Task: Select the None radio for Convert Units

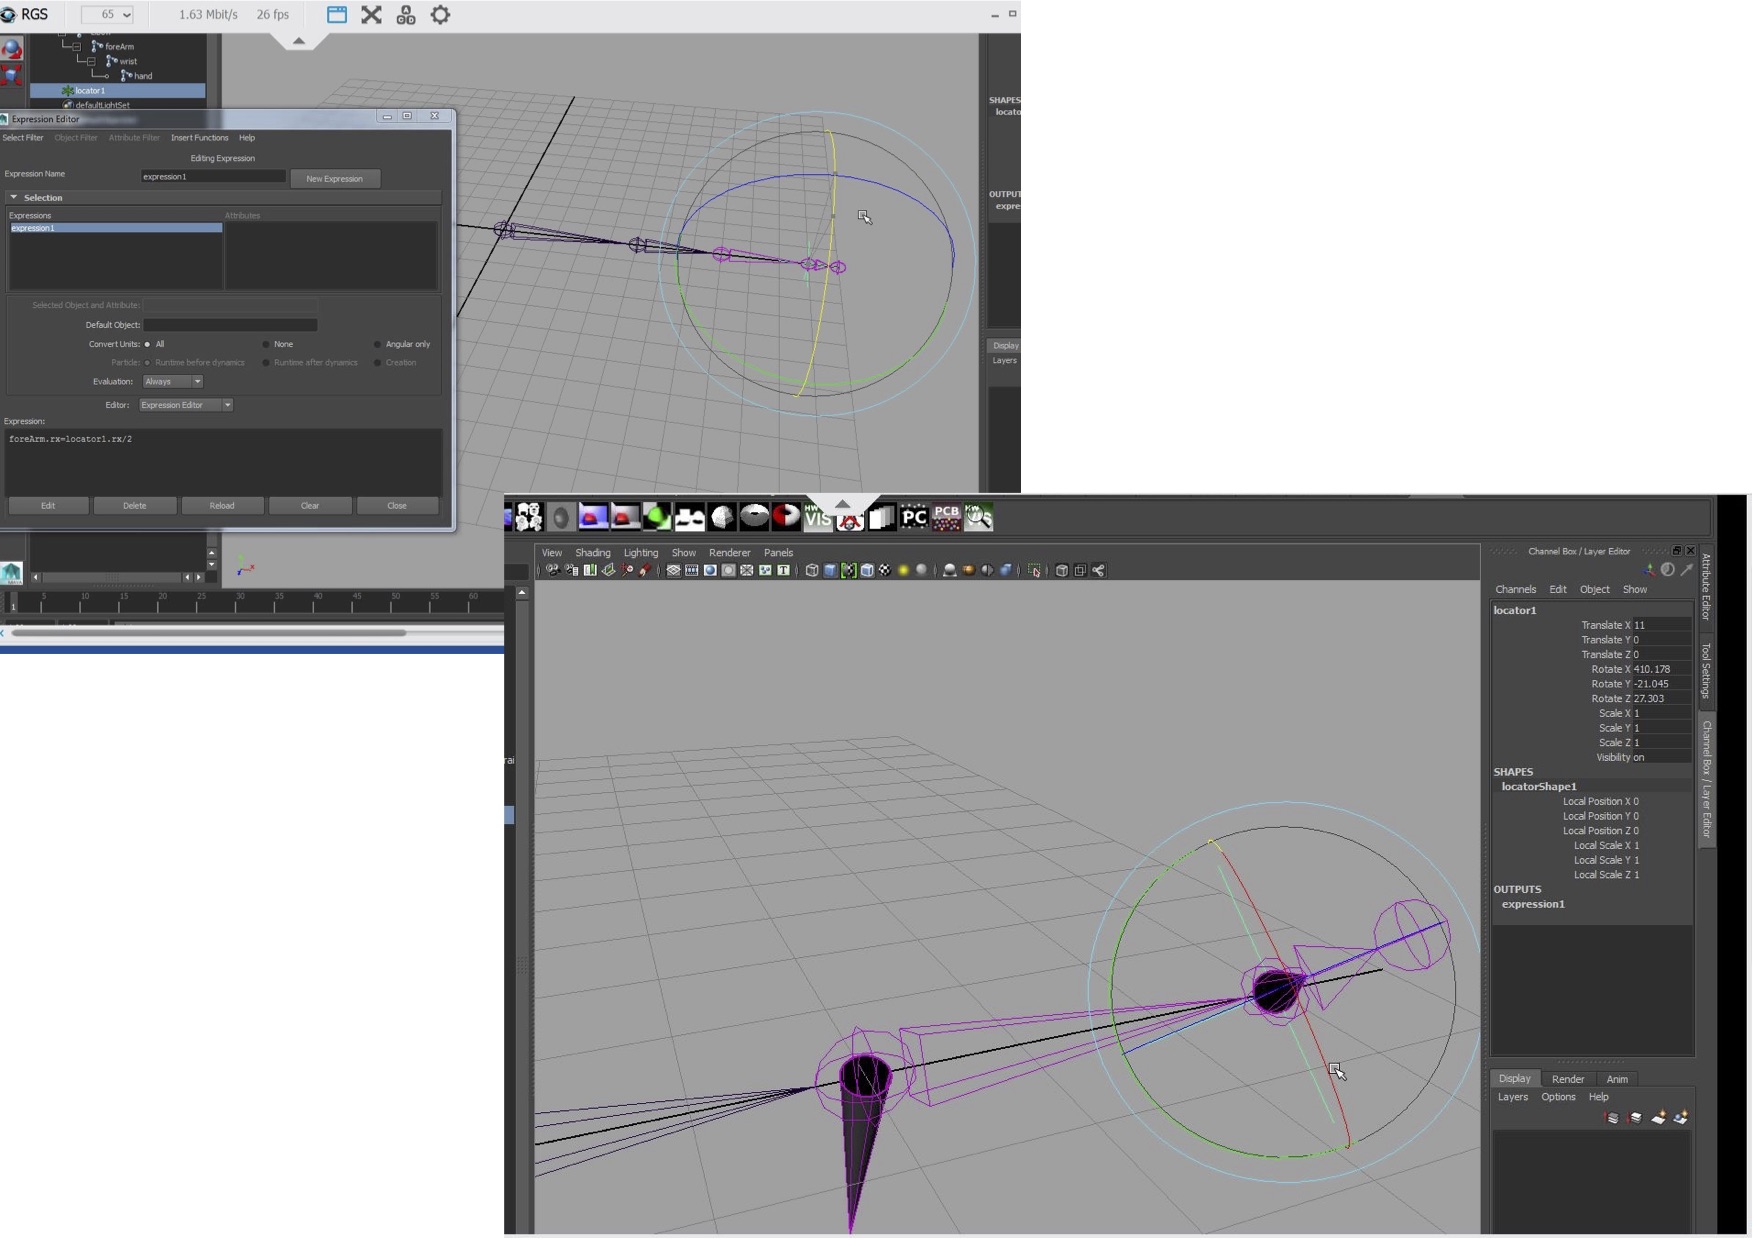Action: coord(266,344)
